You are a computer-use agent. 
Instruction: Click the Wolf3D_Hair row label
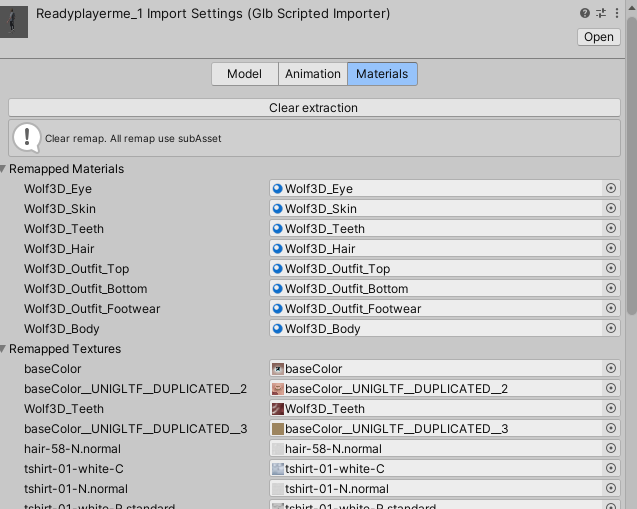[59, 249]
